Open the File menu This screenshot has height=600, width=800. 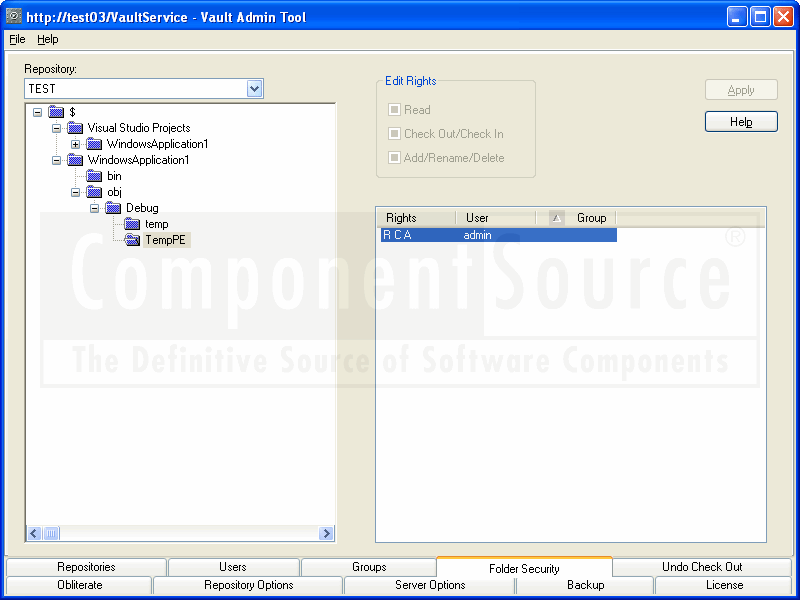pyautogui.click(x=17, y=39)
